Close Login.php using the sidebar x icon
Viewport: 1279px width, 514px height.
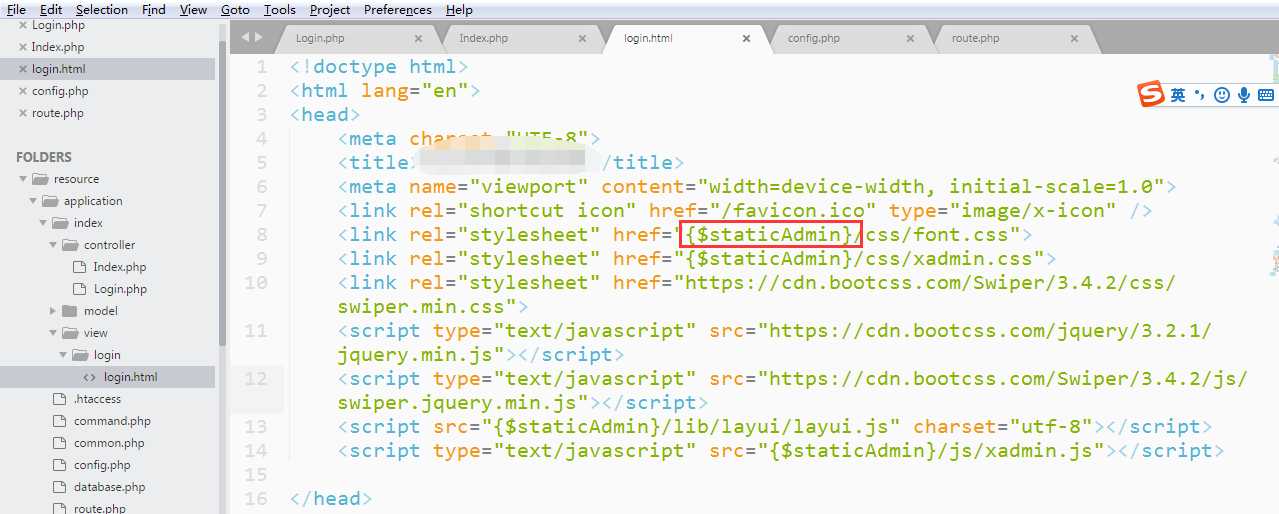22,25
